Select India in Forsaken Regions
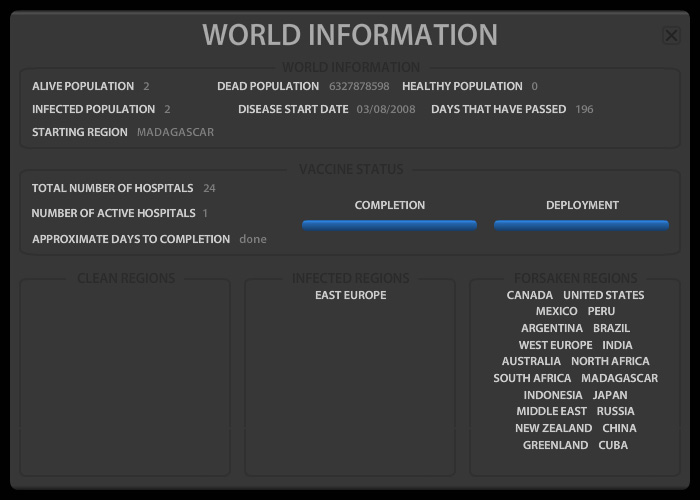The image size is (700, 500). (617, 345)
